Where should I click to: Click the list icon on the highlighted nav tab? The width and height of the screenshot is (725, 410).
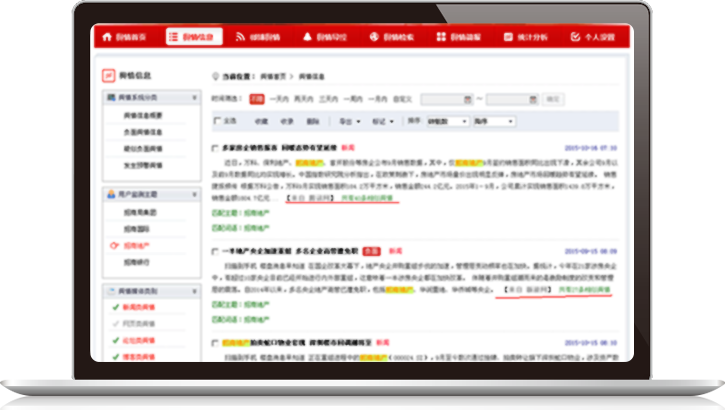(x=173, y=37)
